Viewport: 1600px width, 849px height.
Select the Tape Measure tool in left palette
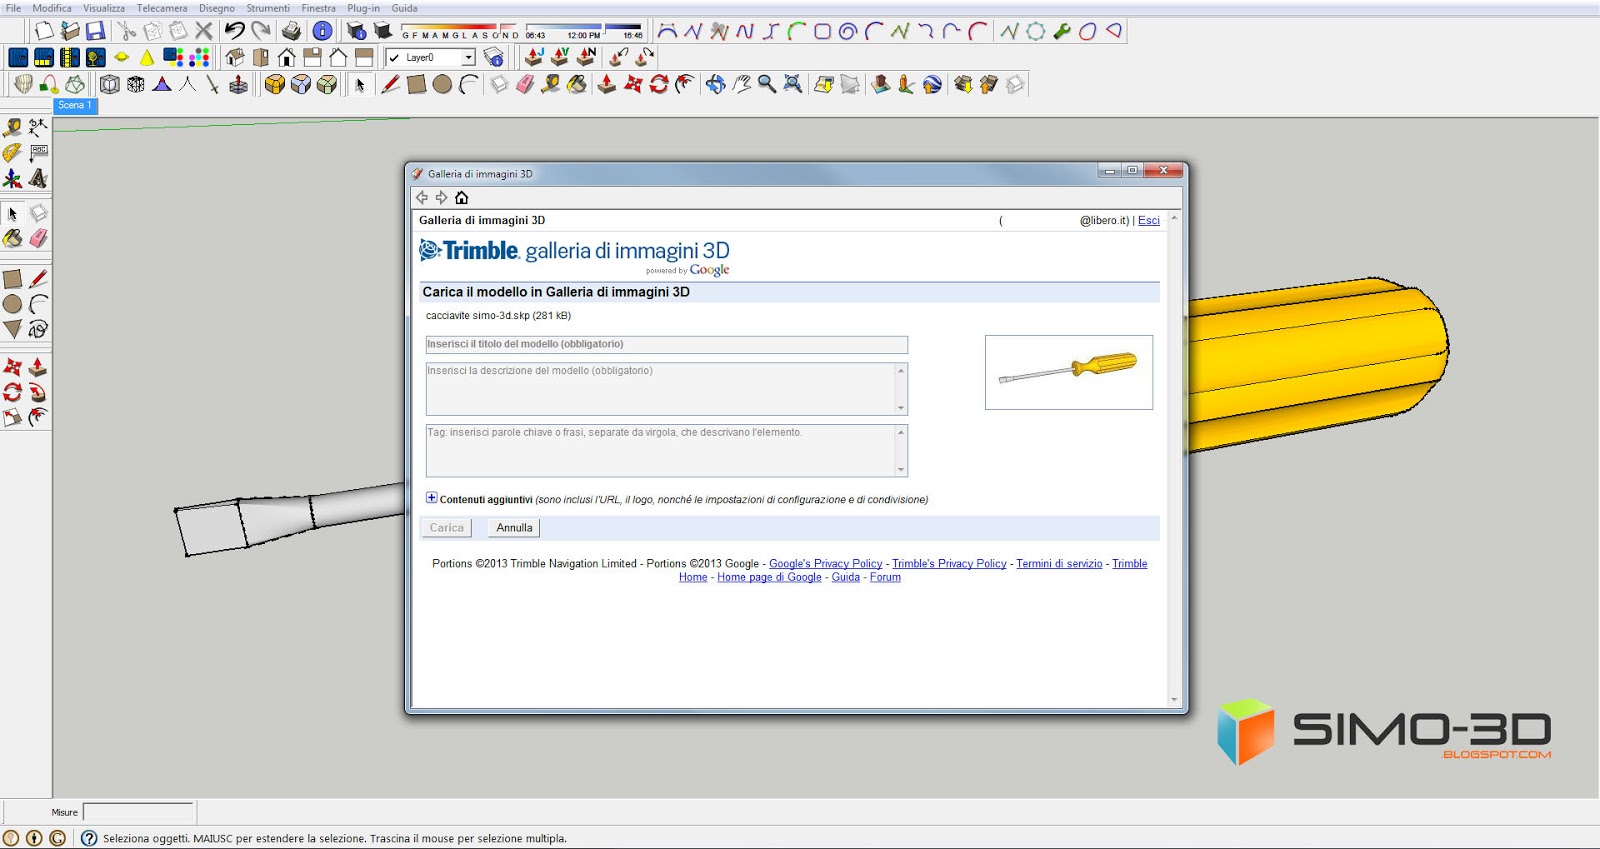(13, 128)
